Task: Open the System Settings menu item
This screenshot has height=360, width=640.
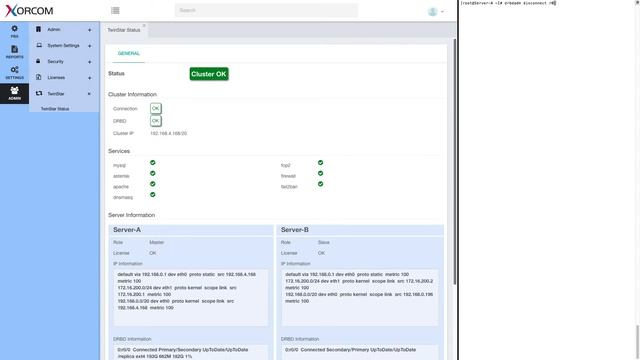Action: (63, 45)
